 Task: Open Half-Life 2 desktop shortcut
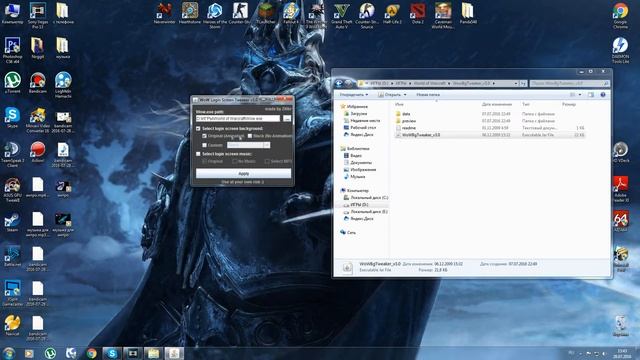[392, 13]
